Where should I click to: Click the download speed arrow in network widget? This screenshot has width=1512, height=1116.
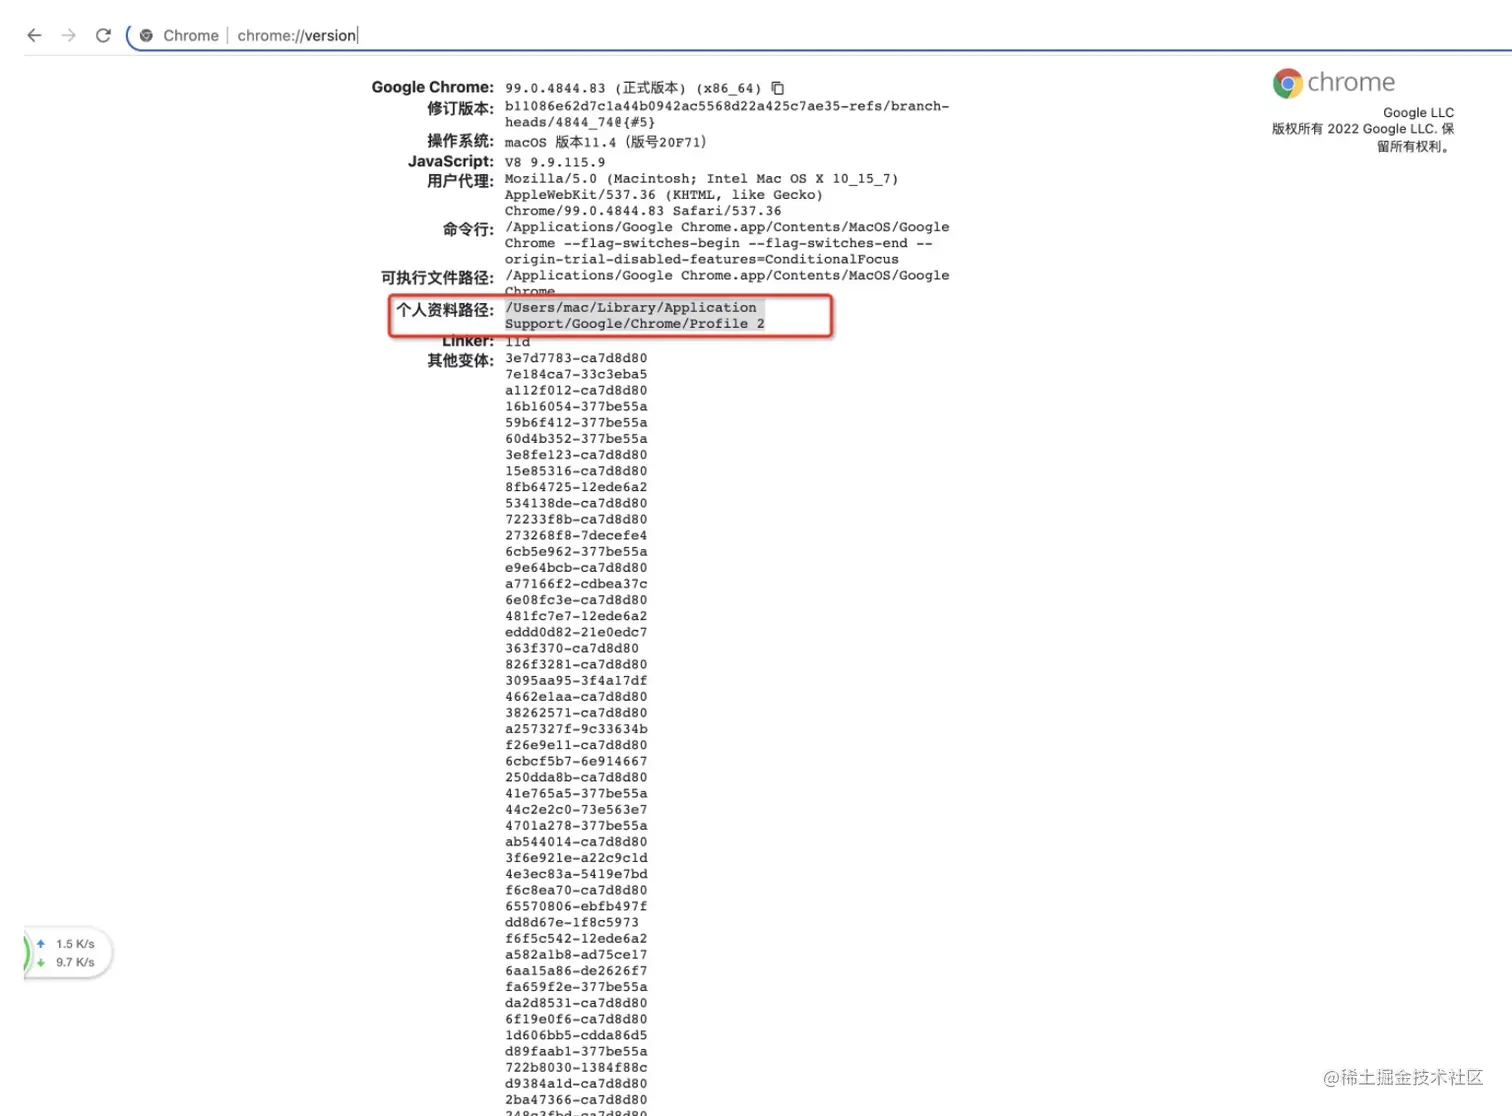(41, 962)
